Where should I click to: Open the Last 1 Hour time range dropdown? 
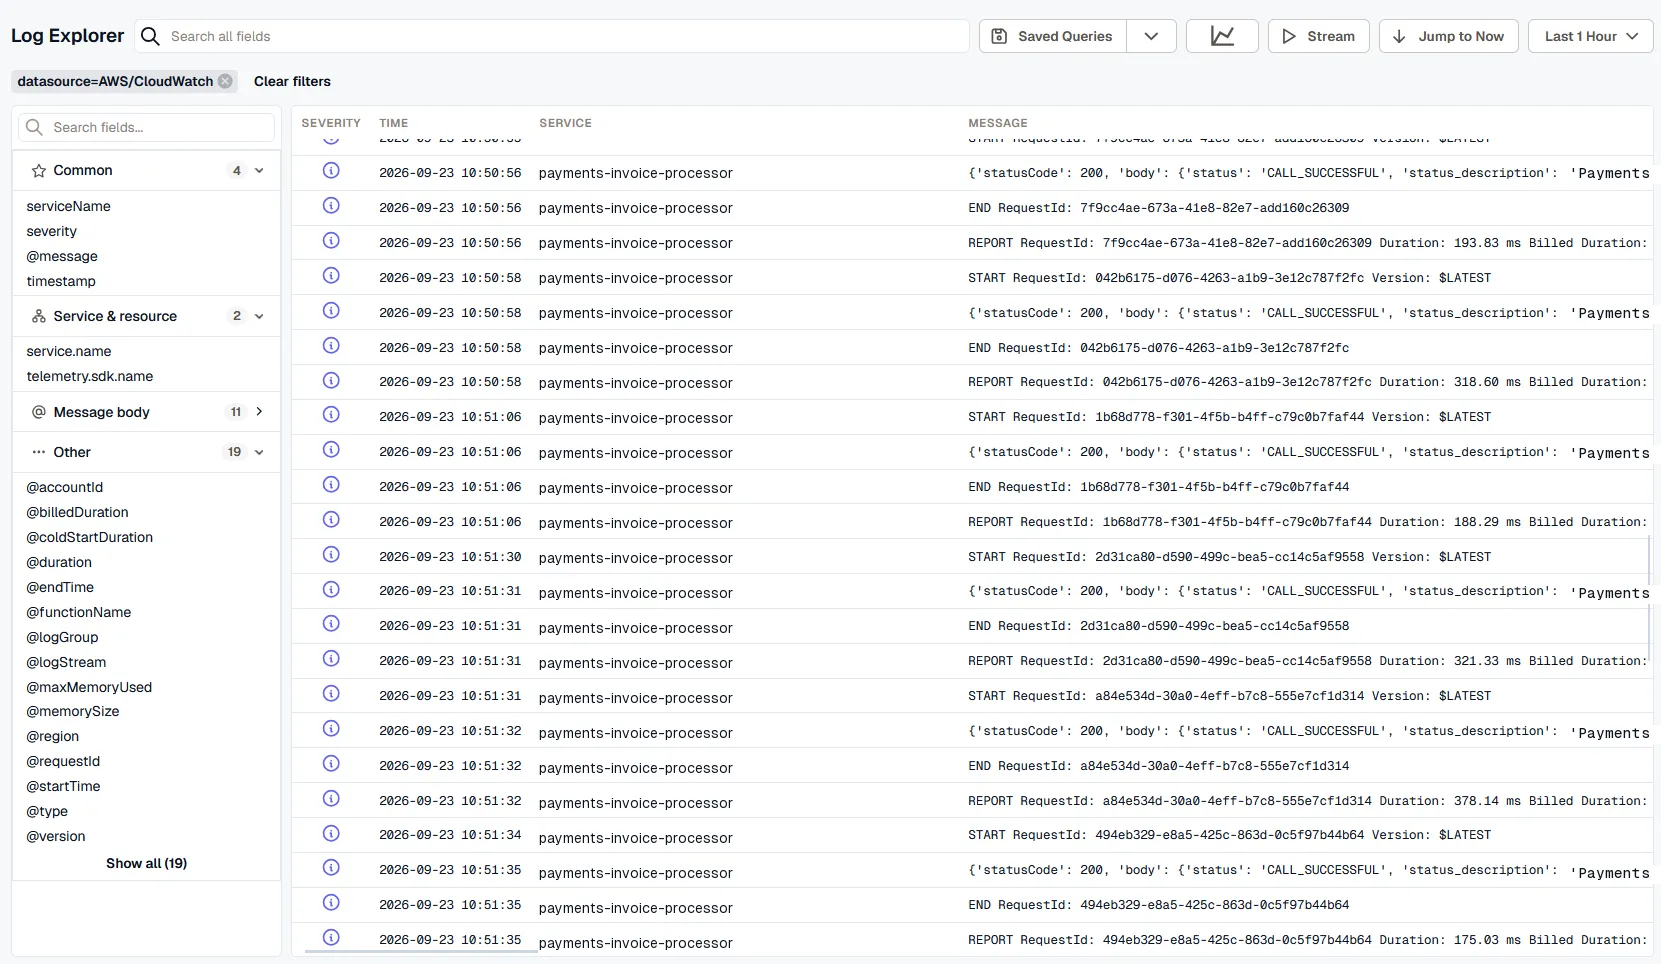(x=1590, y=36)
